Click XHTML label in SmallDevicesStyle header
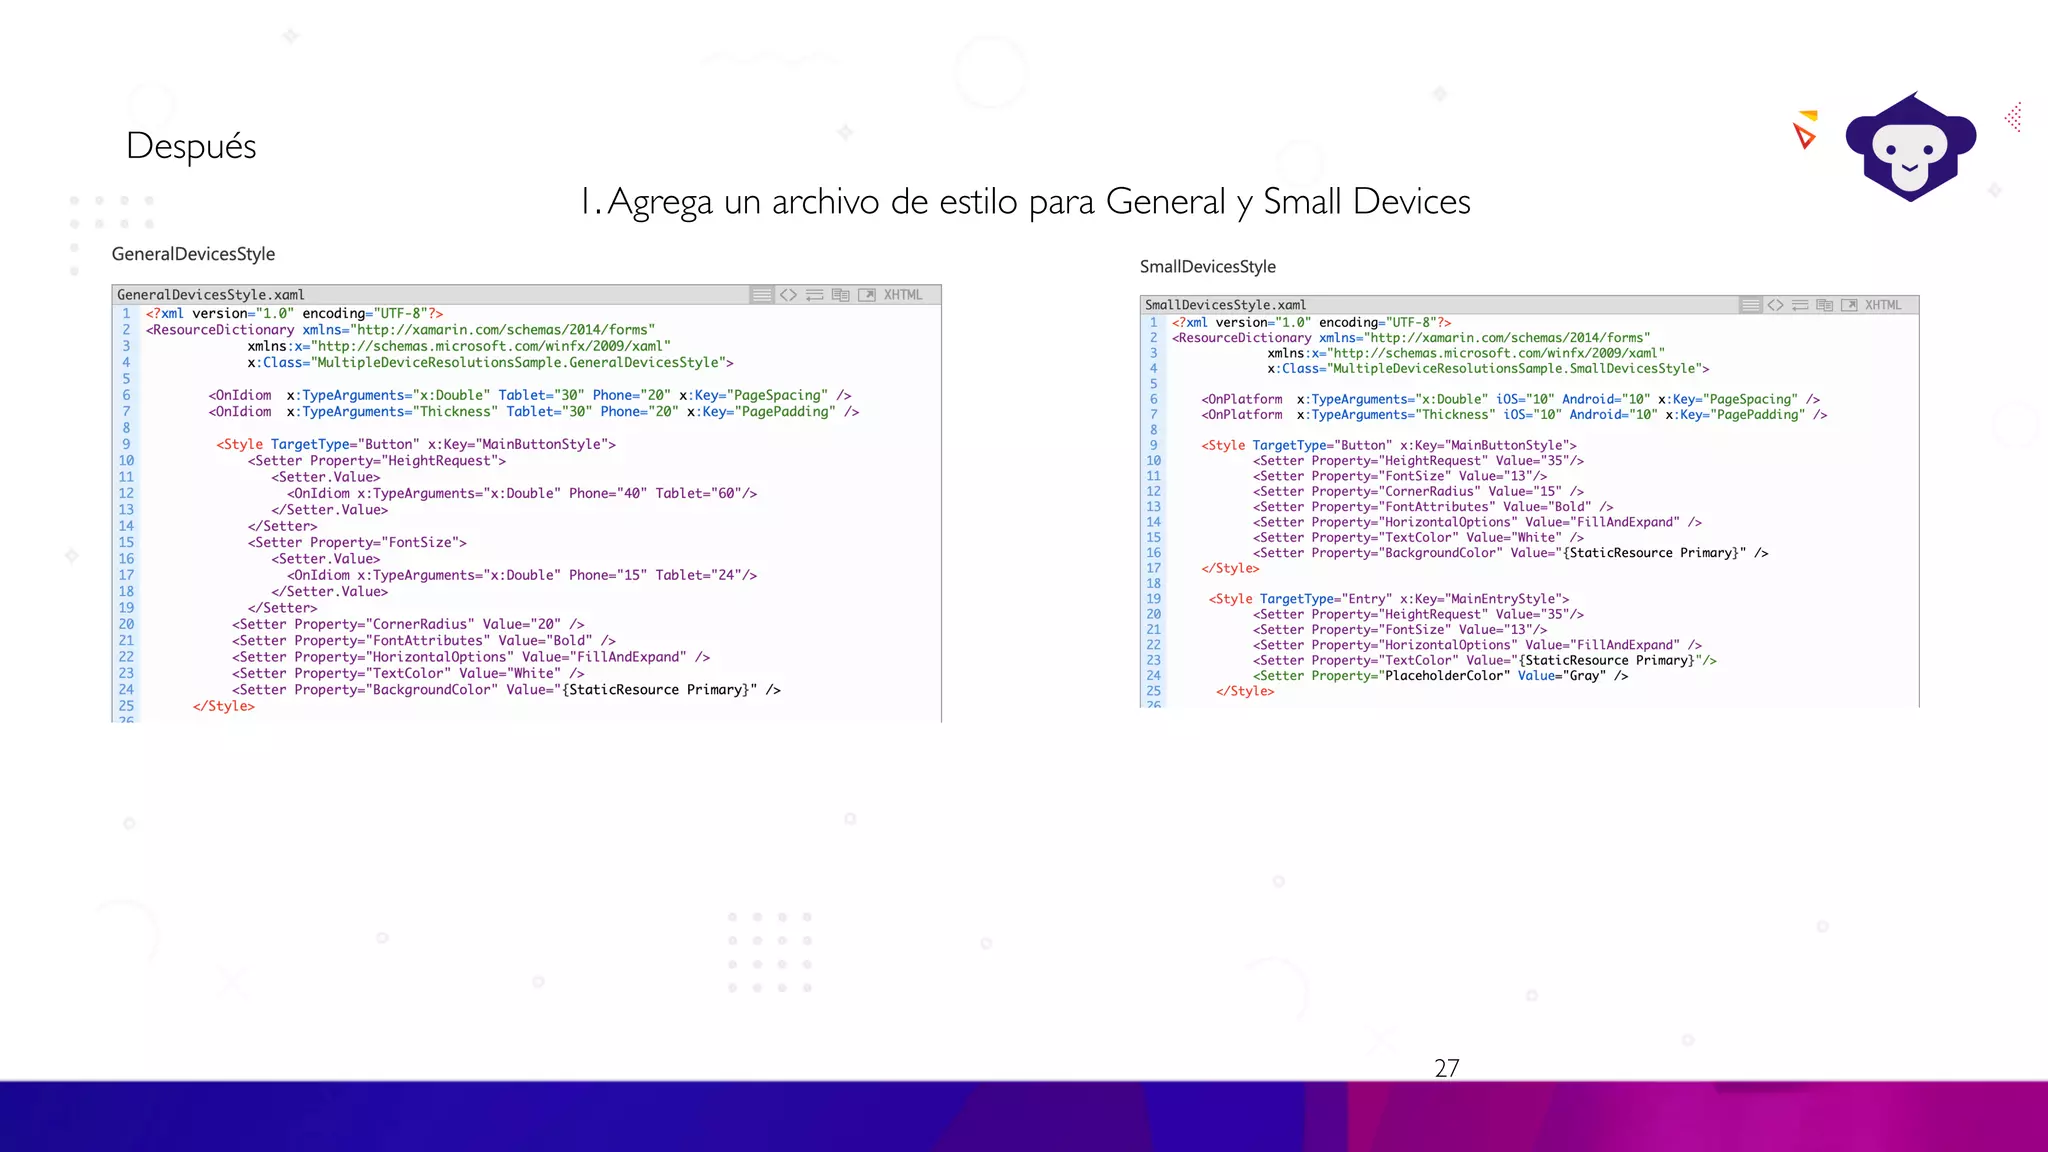The height and width of the screenshot is (1152, 2048). tap(1883, 305)
